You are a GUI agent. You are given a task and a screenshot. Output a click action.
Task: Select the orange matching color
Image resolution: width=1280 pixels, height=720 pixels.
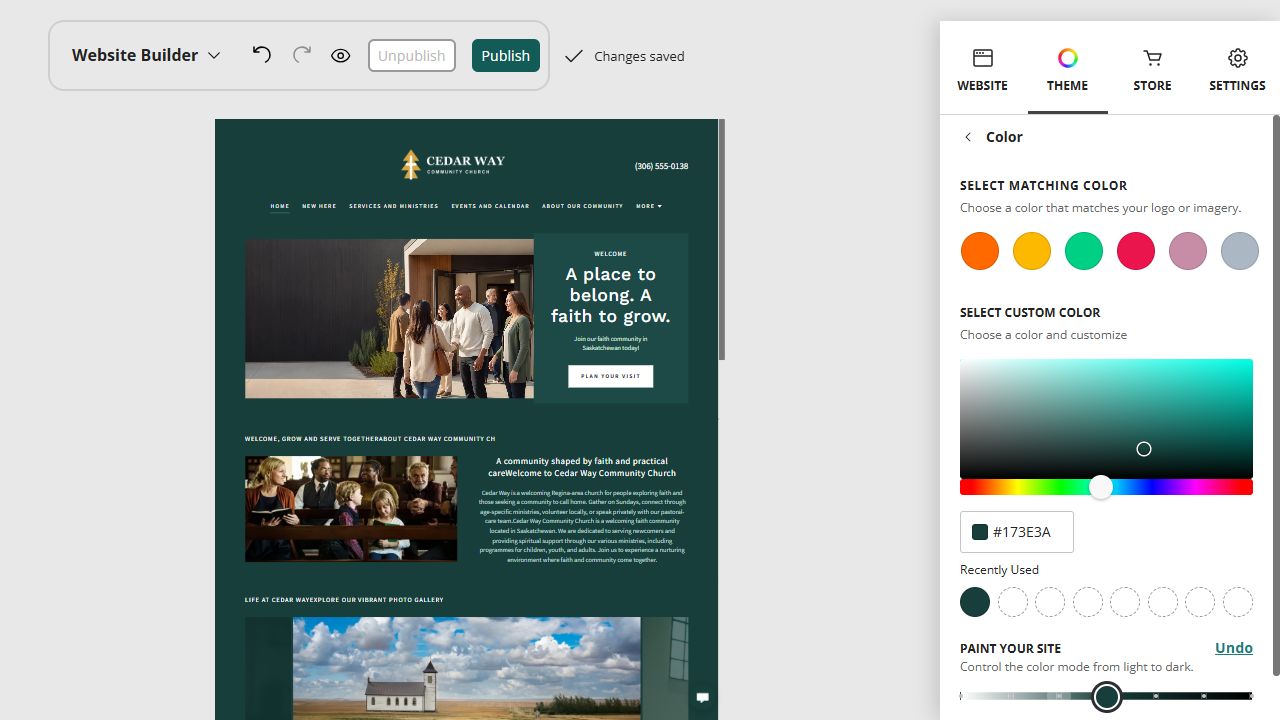[x=980, y=251]
